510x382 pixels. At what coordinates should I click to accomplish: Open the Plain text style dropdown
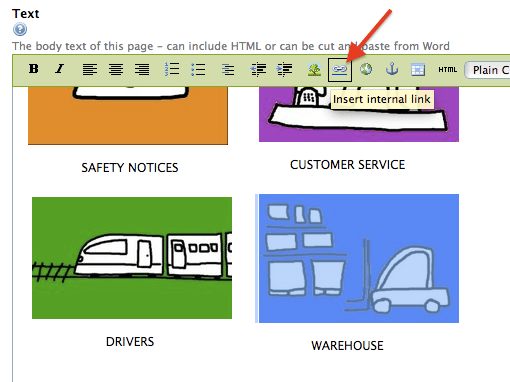(487, 70)
